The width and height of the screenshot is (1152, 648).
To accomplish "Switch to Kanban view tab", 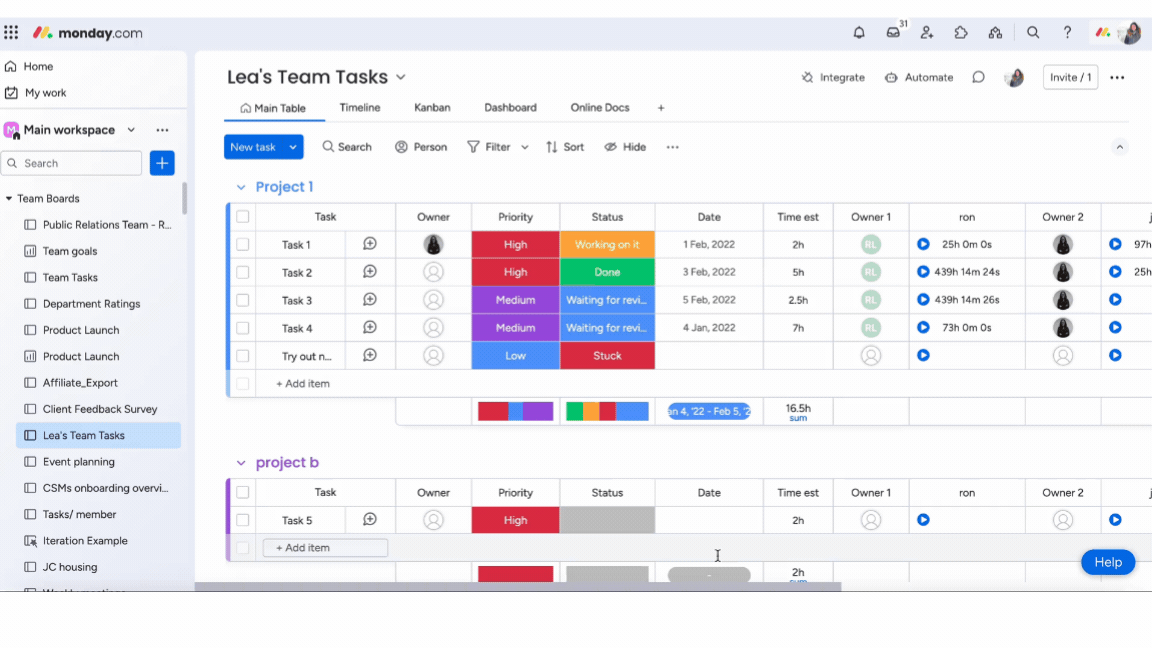I will tap(432, 107).
